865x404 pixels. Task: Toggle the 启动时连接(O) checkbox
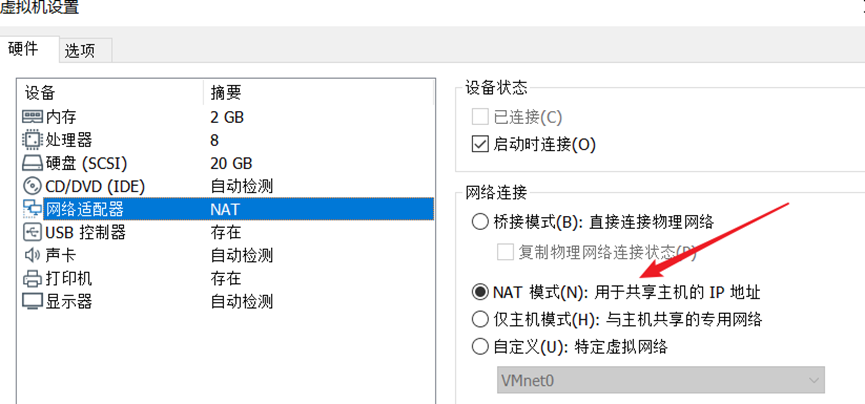pyautogui.click(x=480, y=144)
